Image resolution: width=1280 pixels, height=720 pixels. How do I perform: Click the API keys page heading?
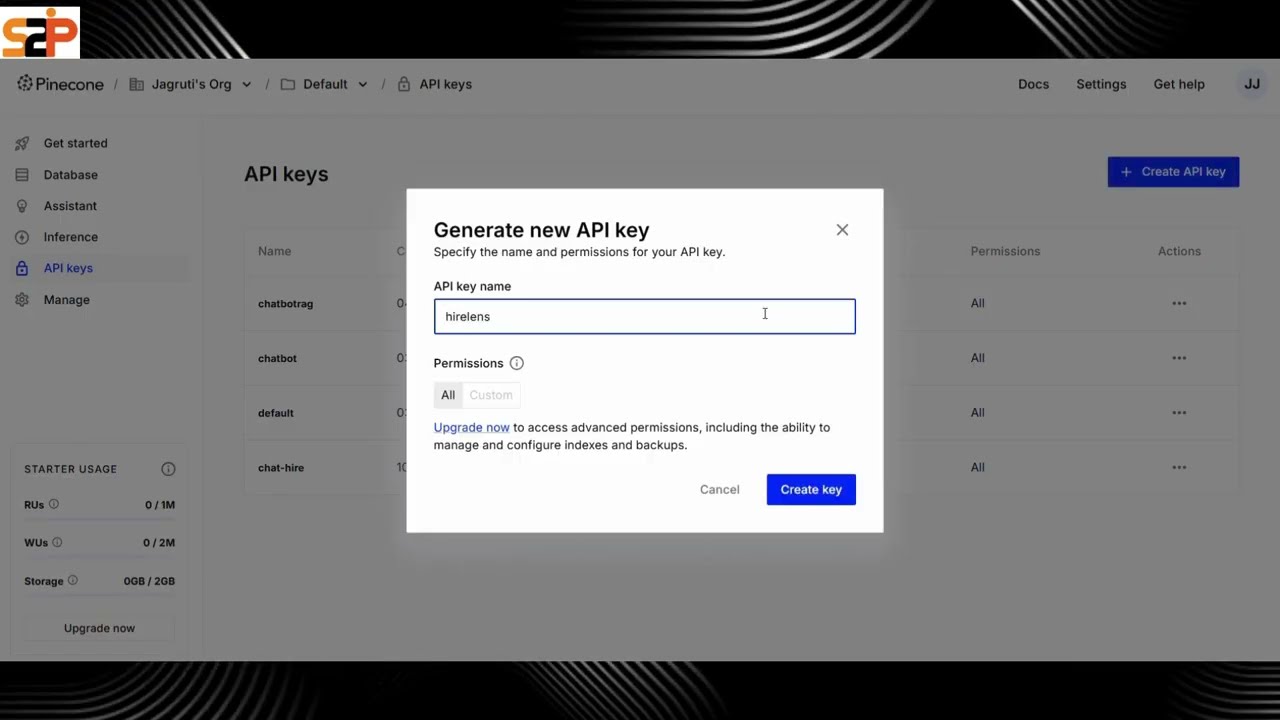pos(286,174)
